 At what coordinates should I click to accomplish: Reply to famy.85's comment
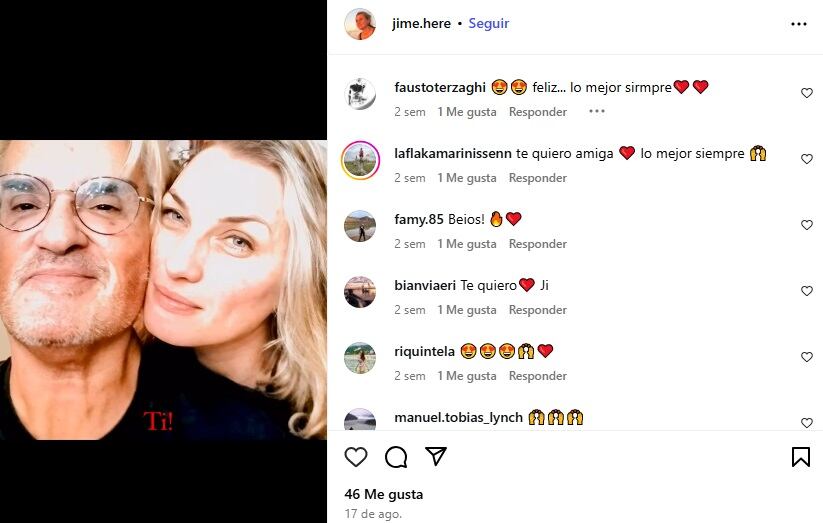(537, 244)
